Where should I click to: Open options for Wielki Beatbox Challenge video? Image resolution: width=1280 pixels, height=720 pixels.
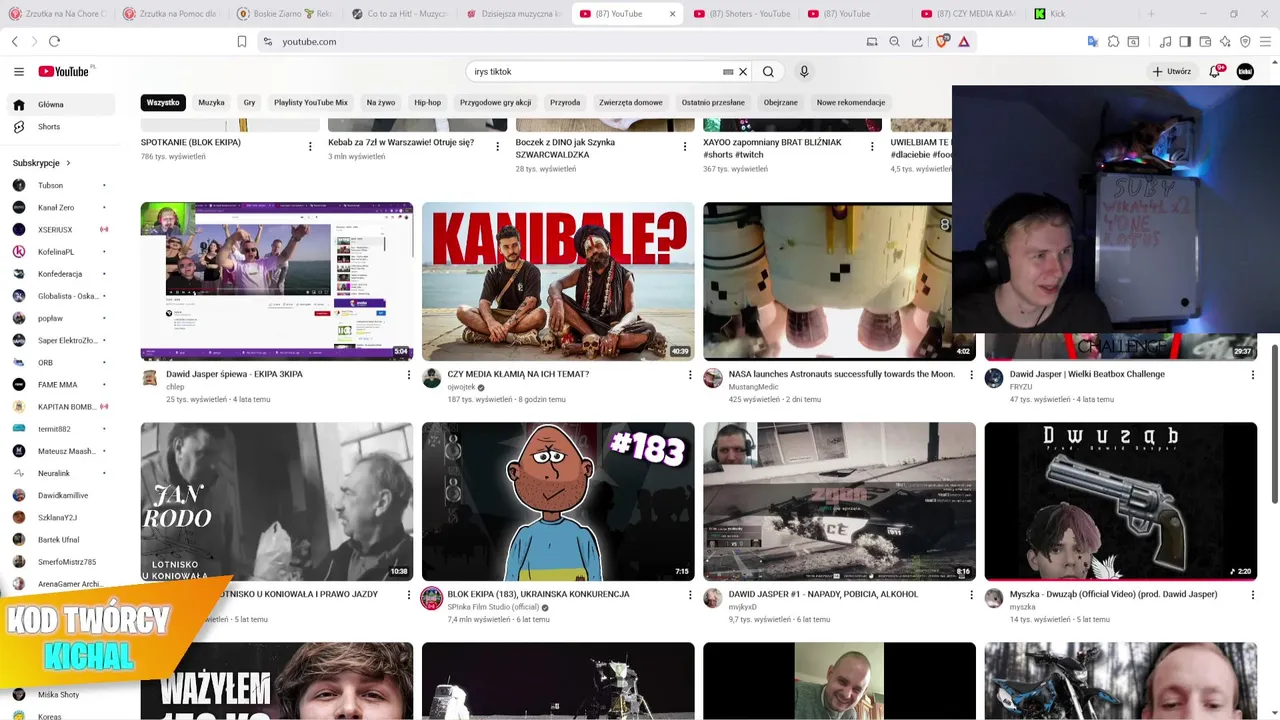click(x=1252, y=375)
